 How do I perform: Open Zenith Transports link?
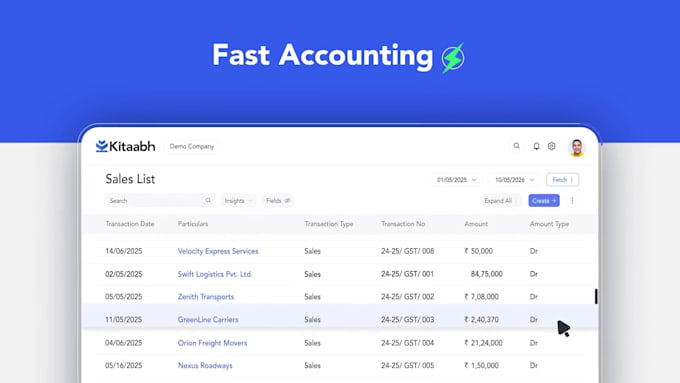pyautogui.click(x=206, y=297)
